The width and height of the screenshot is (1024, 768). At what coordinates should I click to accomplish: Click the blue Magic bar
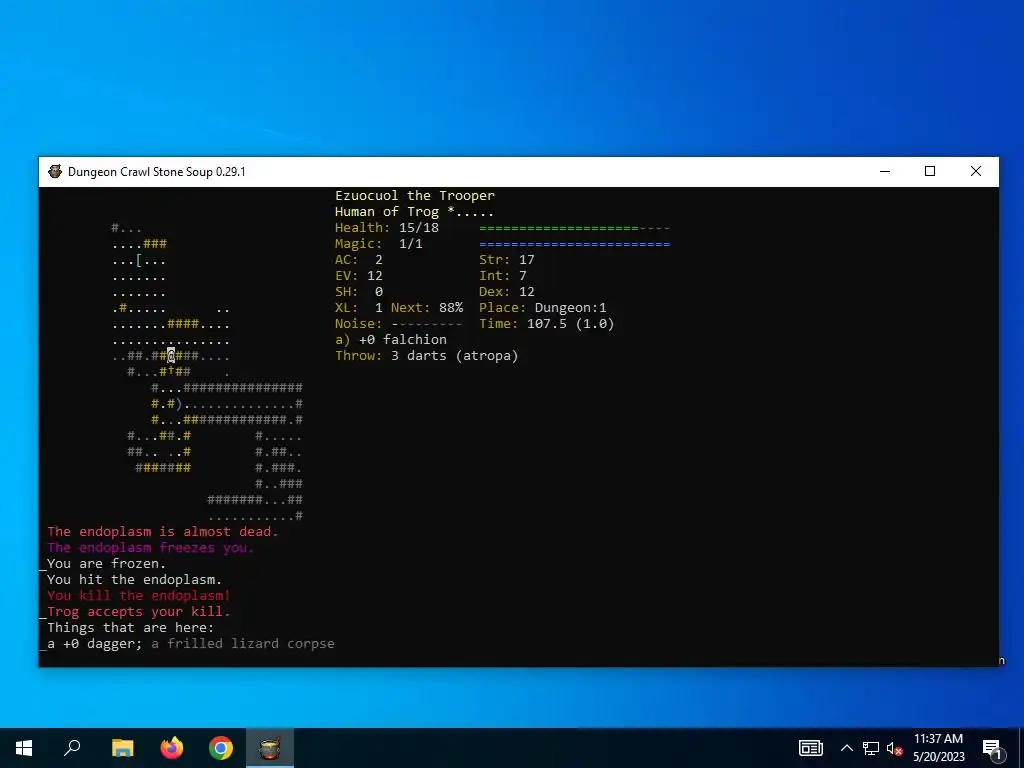pos(575,244)
